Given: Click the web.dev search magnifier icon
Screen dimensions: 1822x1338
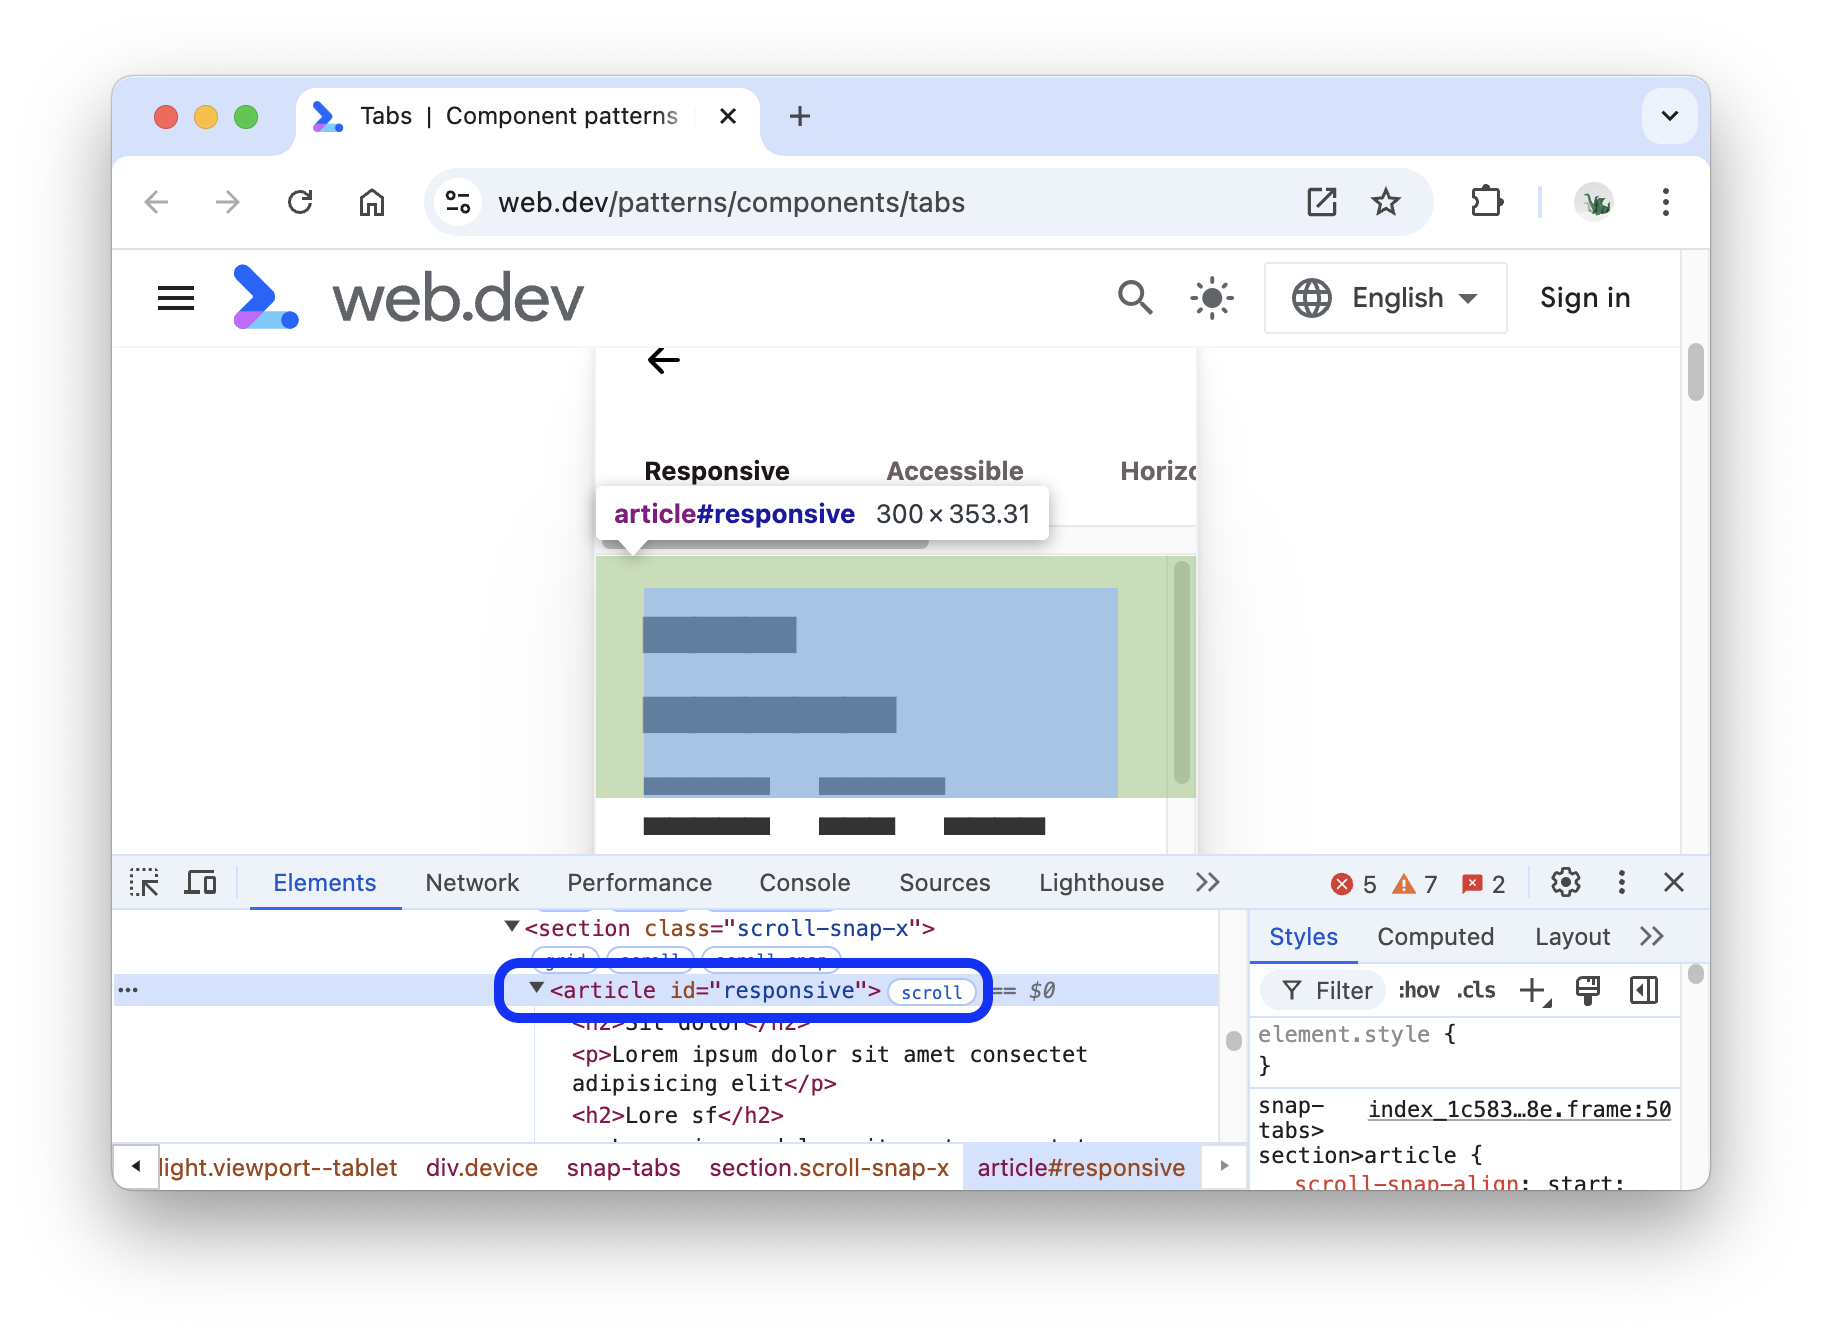Looking at the screenshot, I should click(x=1135, y=297).
